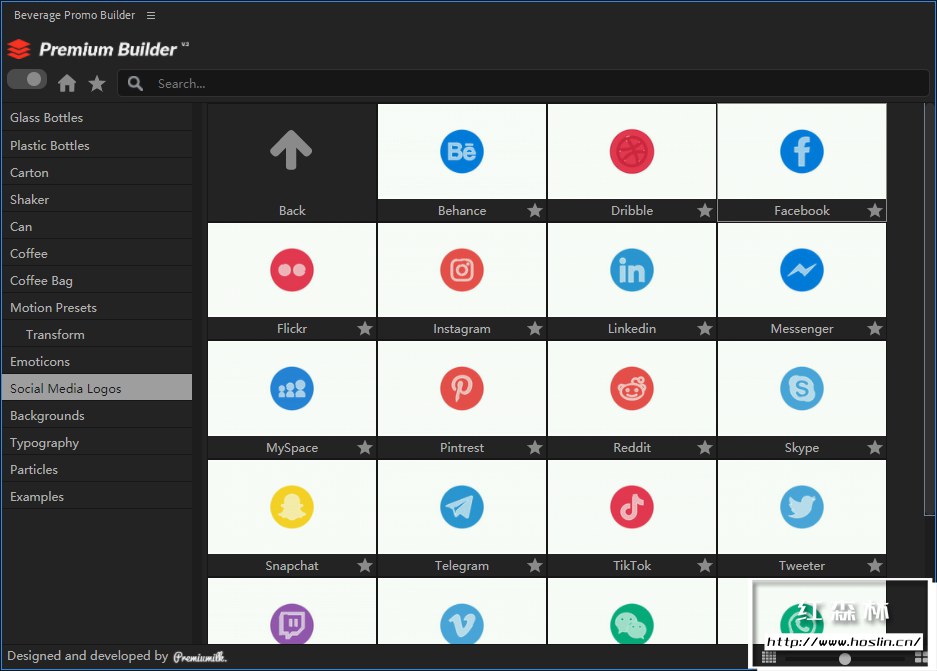
Task: Show favorites via toolbar star
Action: pyautogui.click(x=97, y=83)
